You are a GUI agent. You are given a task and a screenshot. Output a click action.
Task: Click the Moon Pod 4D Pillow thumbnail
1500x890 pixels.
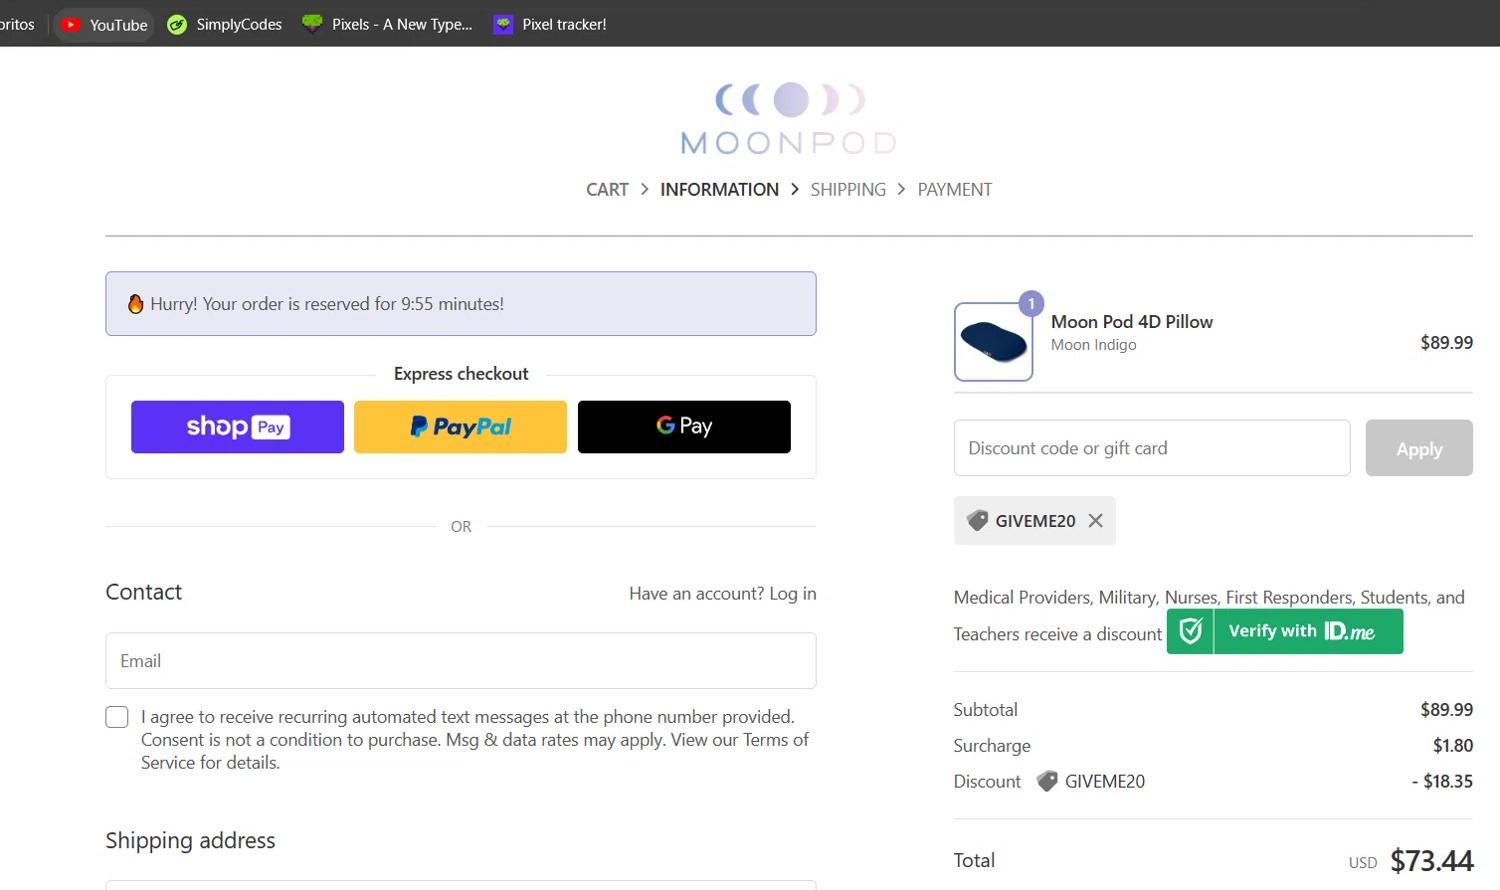[993, 342]
